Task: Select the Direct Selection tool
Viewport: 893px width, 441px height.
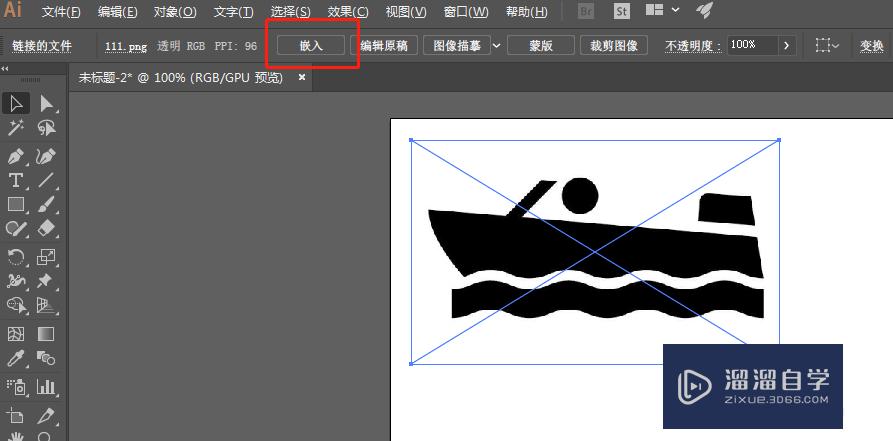Action: (46, 103)
